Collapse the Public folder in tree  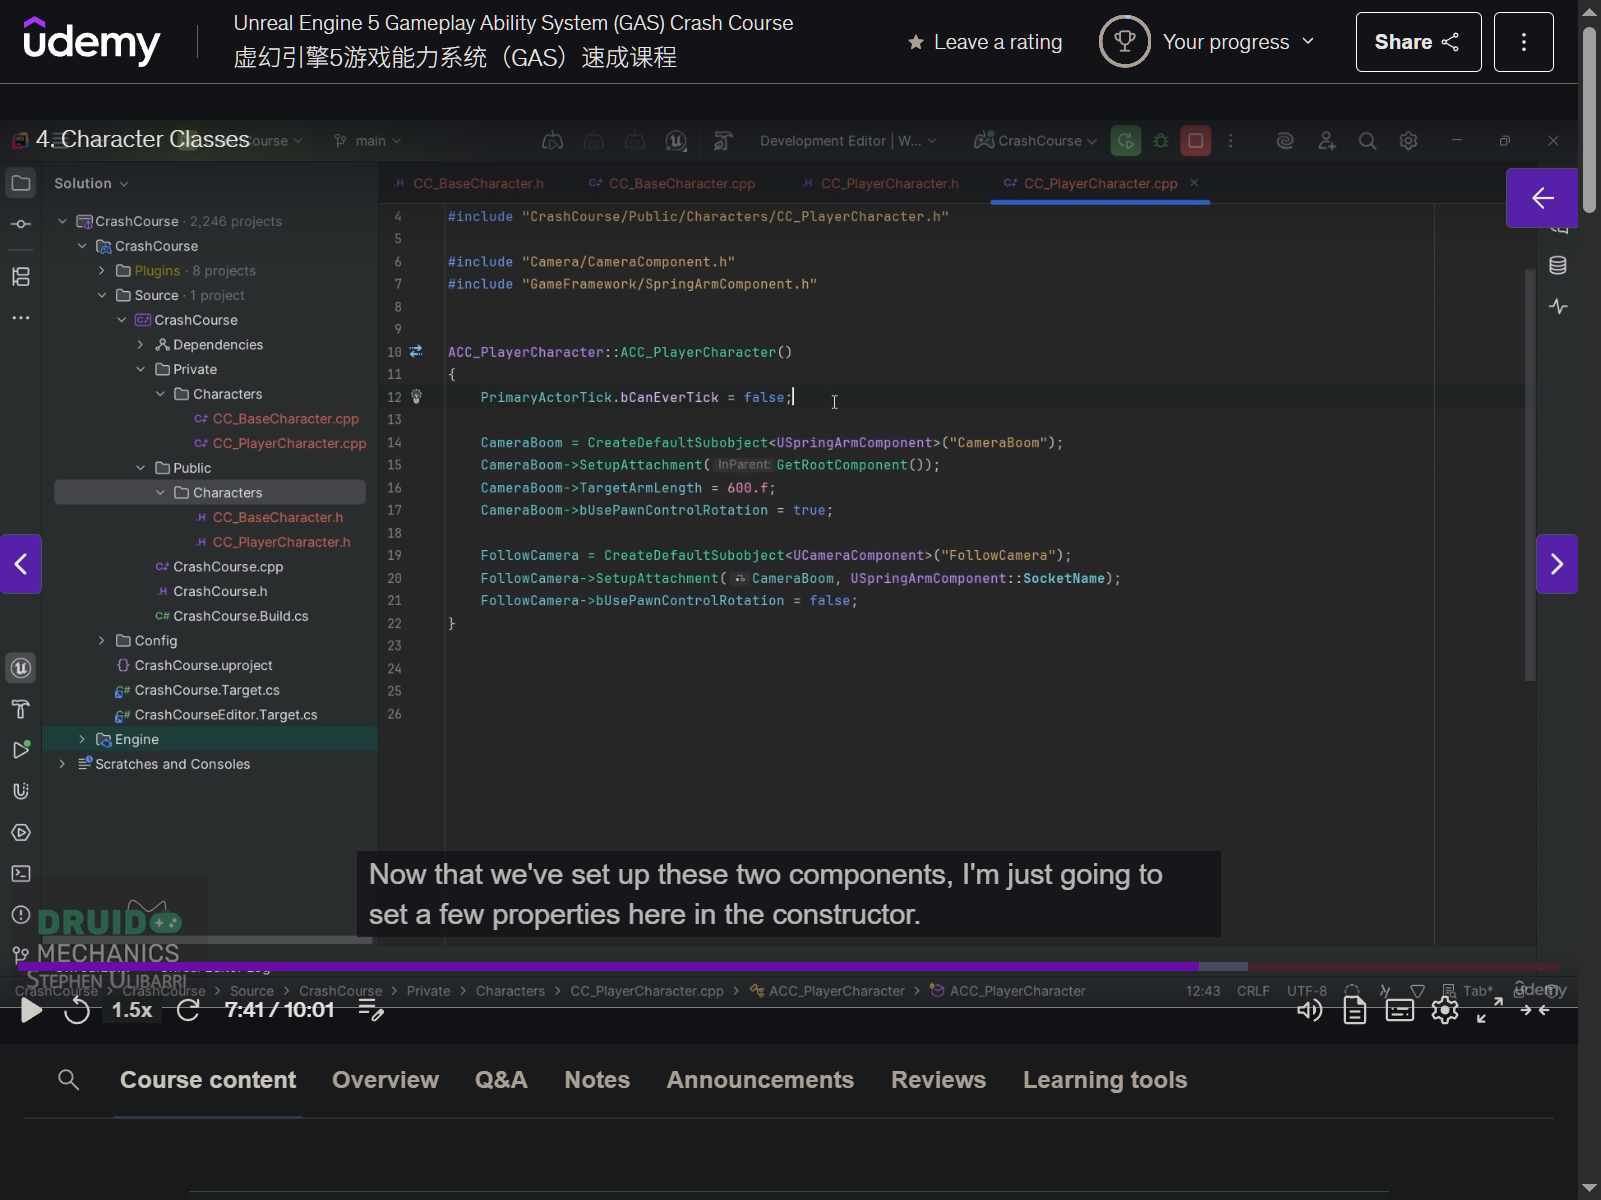click(140, 468)
